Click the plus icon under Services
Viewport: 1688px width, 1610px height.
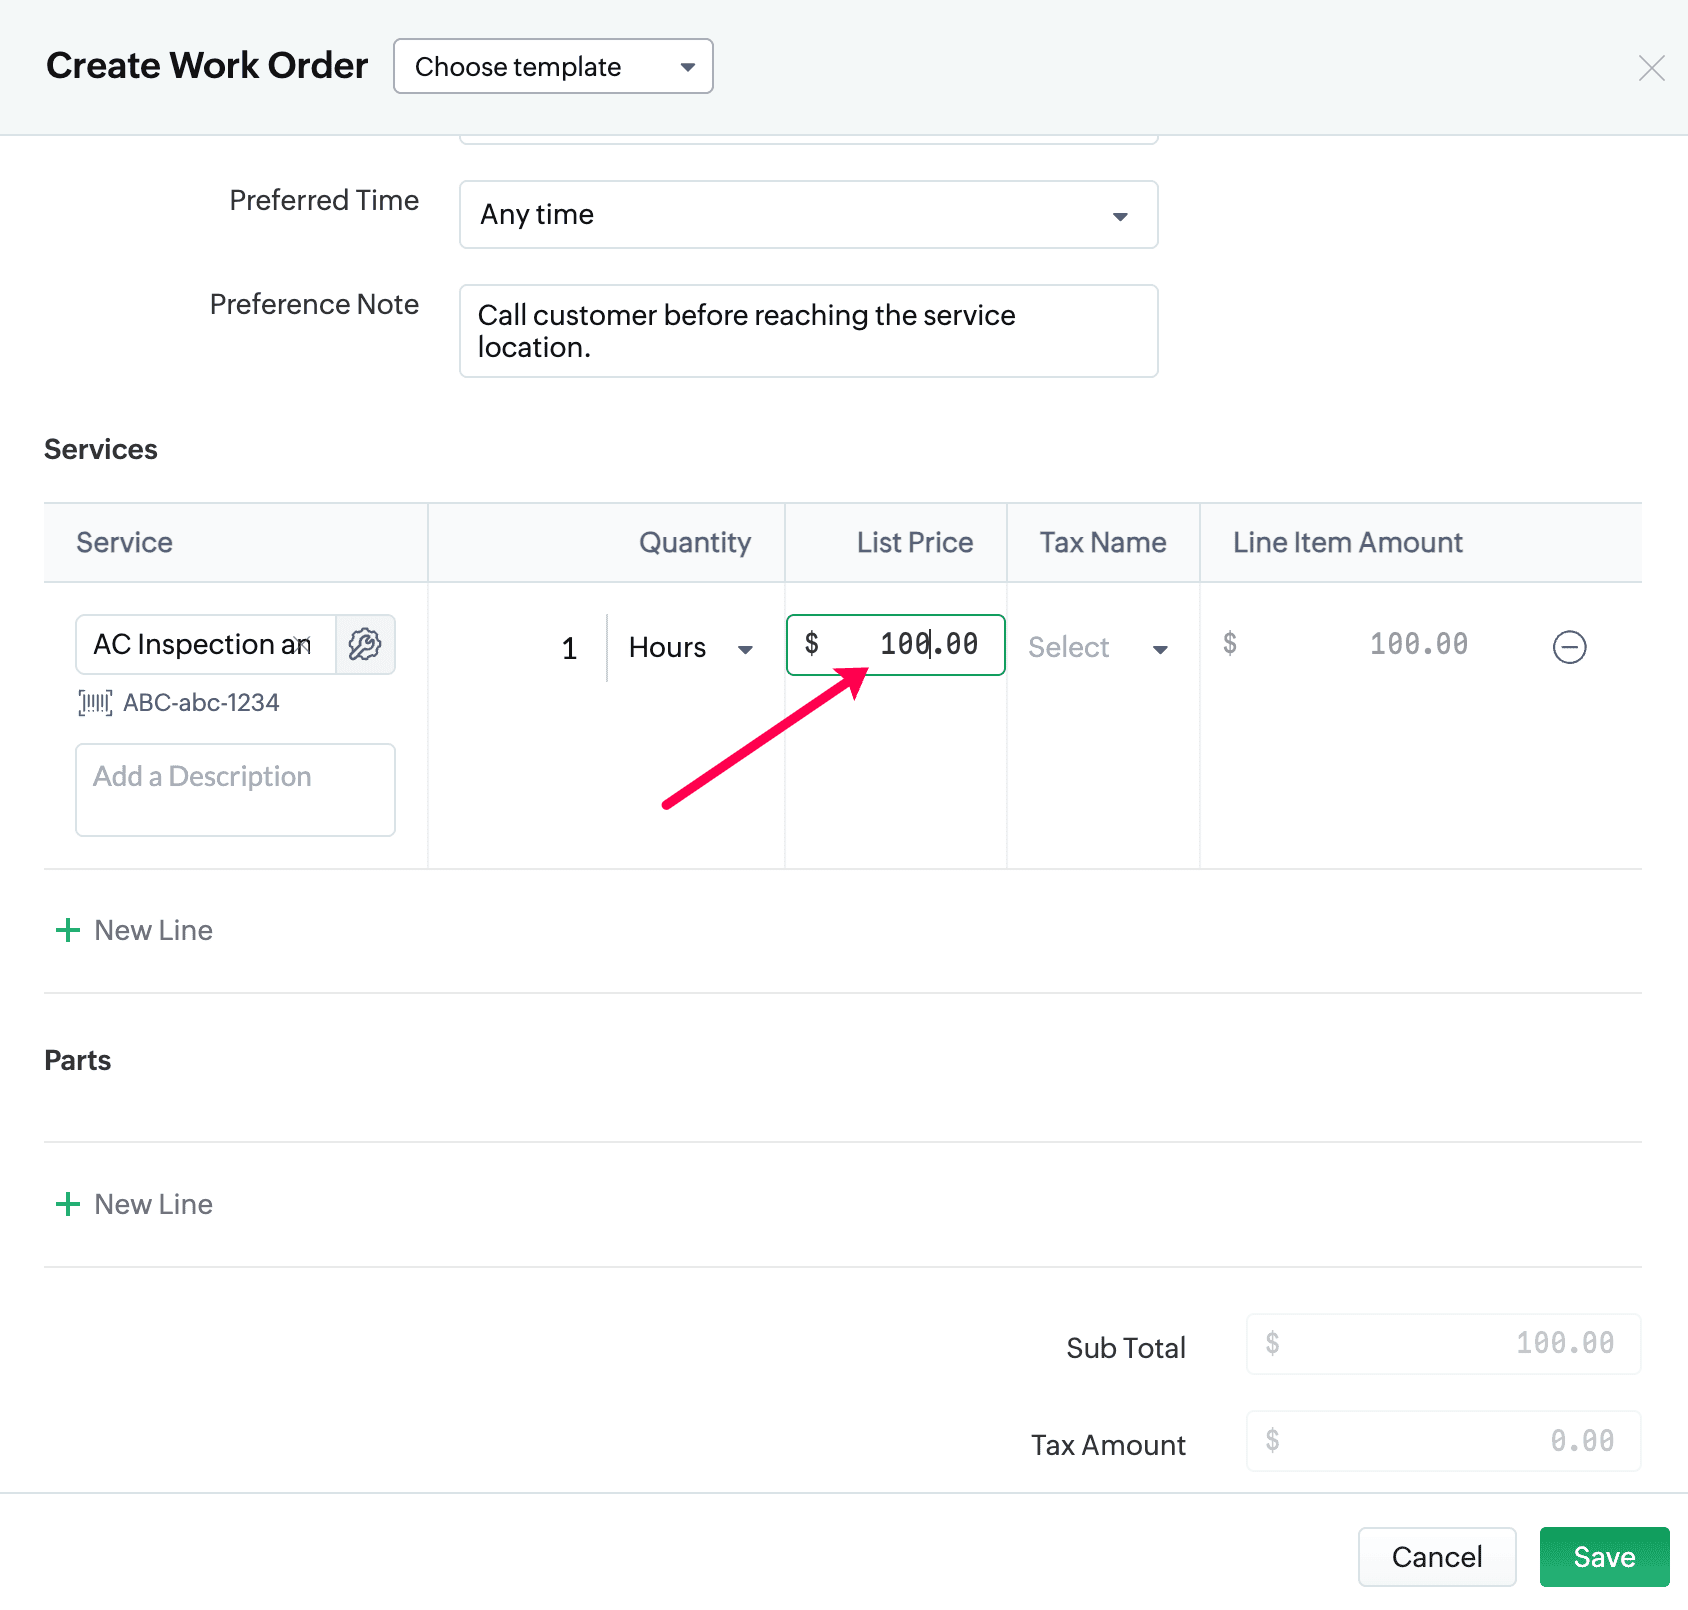point(68,930)
